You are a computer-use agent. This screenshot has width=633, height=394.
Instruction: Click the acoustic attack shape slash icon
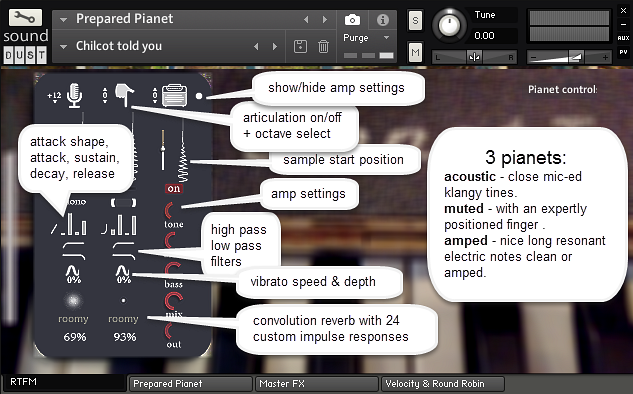coord(54,229)
